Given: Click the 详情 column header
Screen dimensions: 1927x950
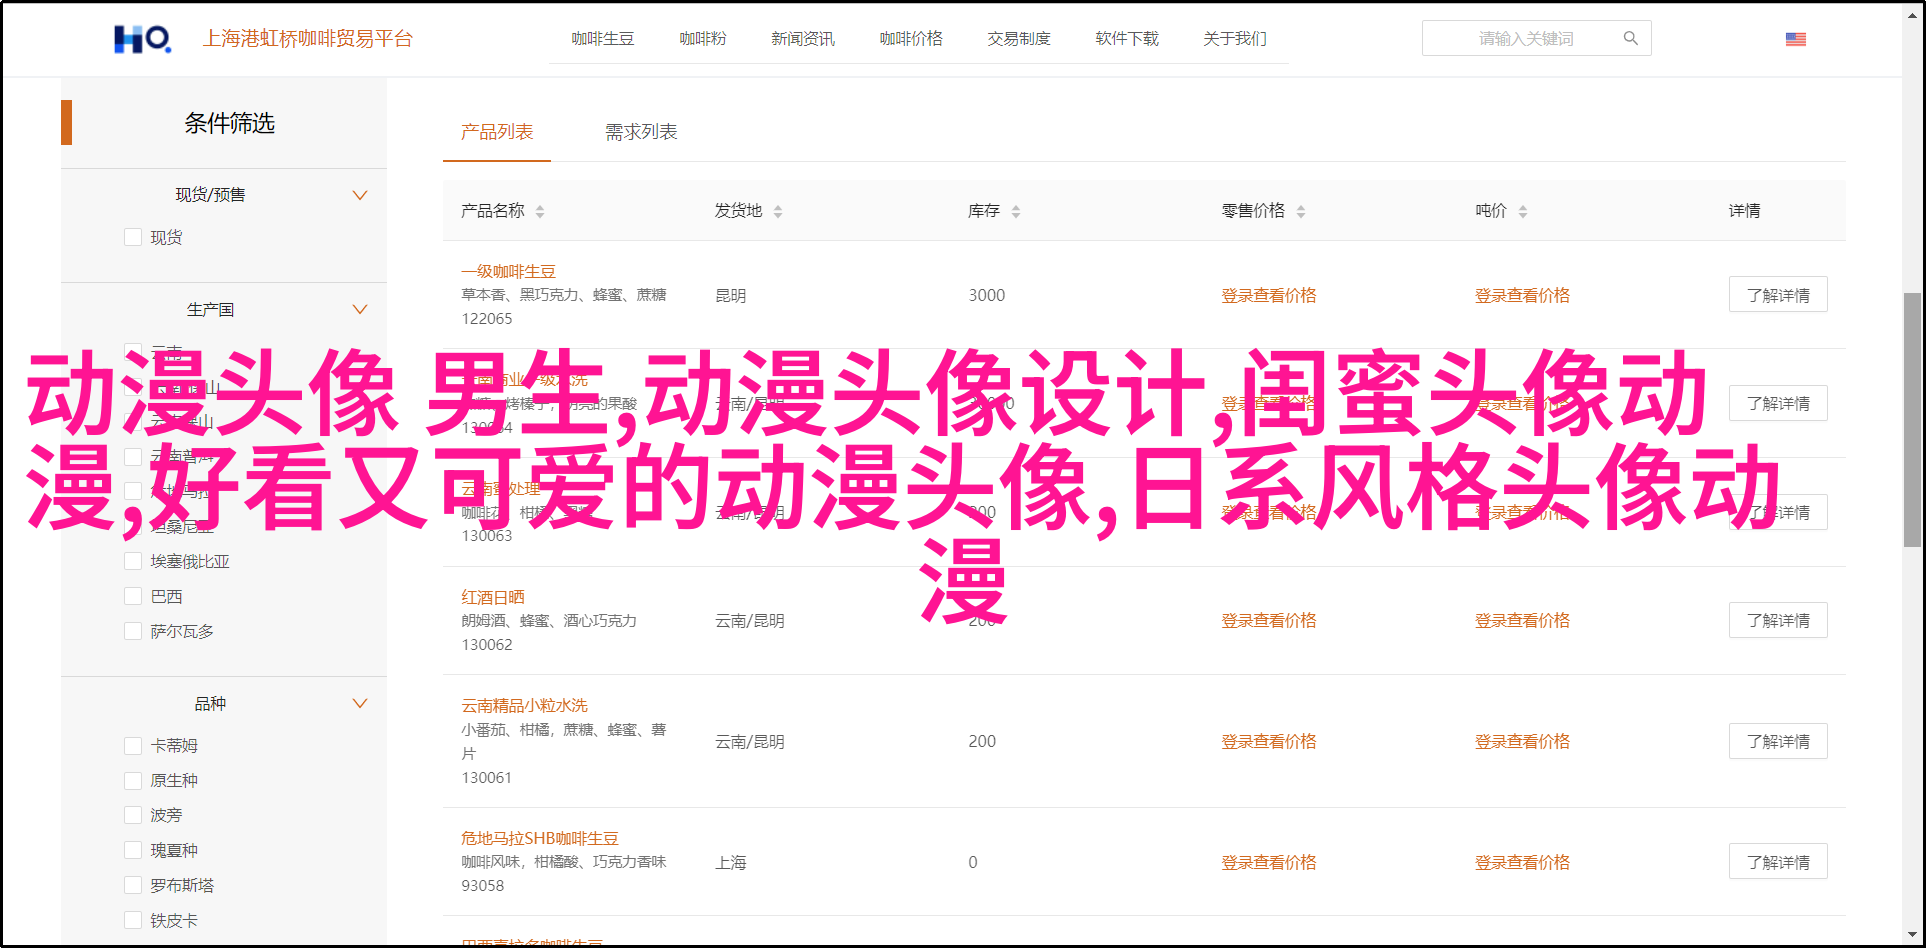Looking at the screenshot, I should (x=1744, y=211).
